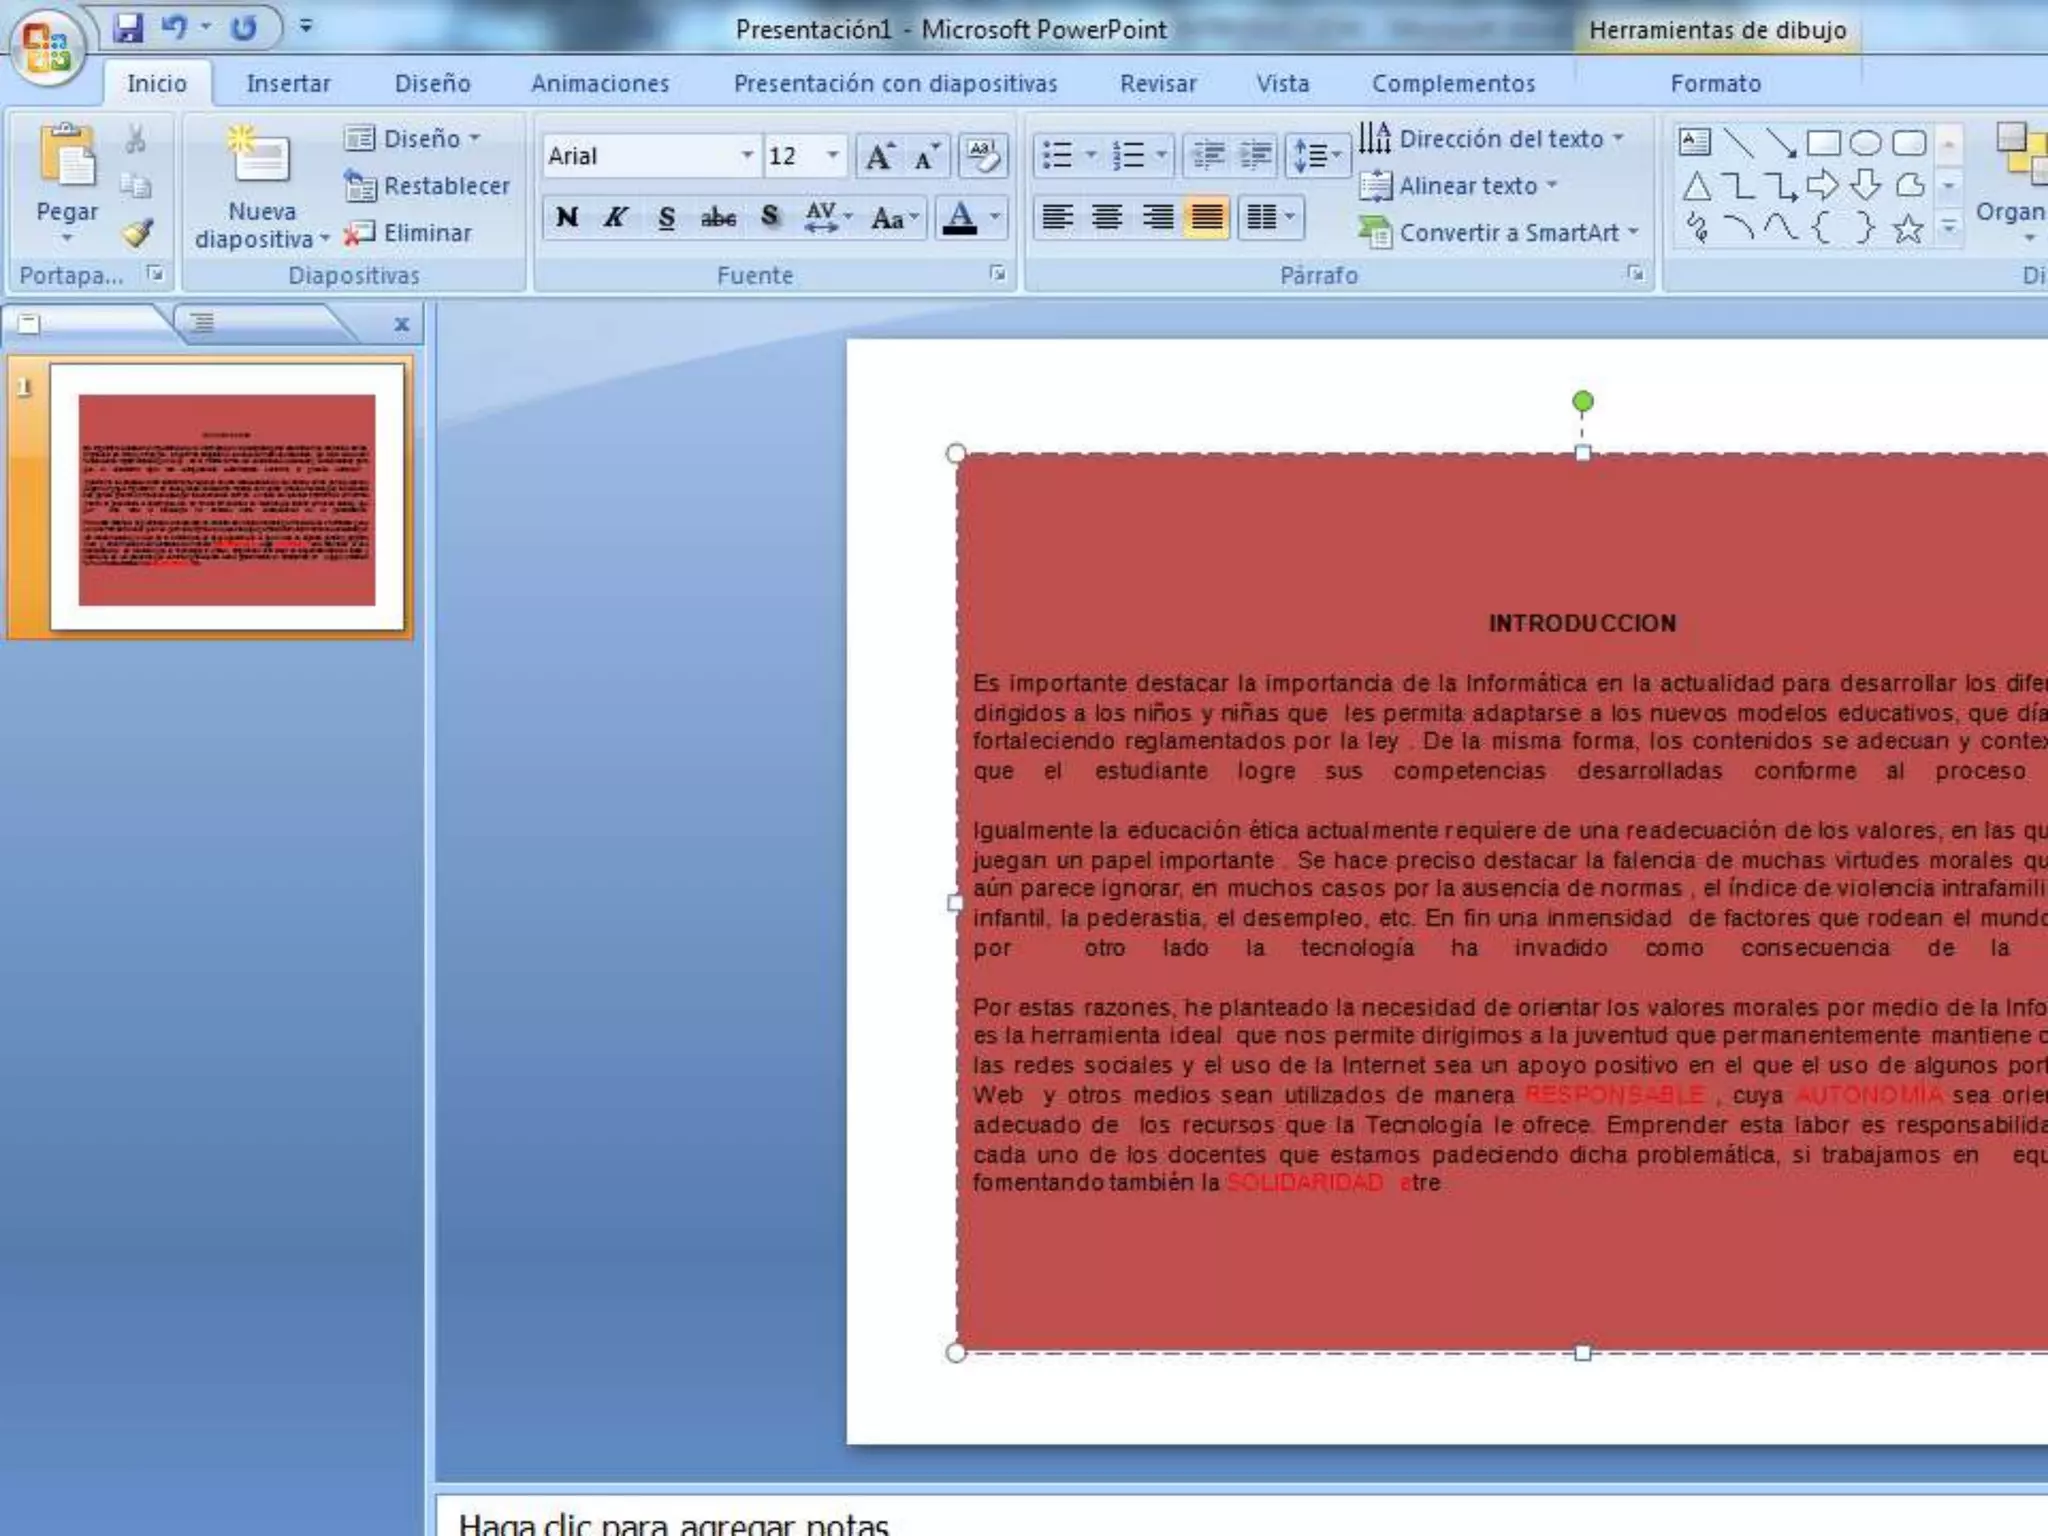2048x1536 pixels.
Task: Click the Increase Font Size icon
Action: coord(879,157)
